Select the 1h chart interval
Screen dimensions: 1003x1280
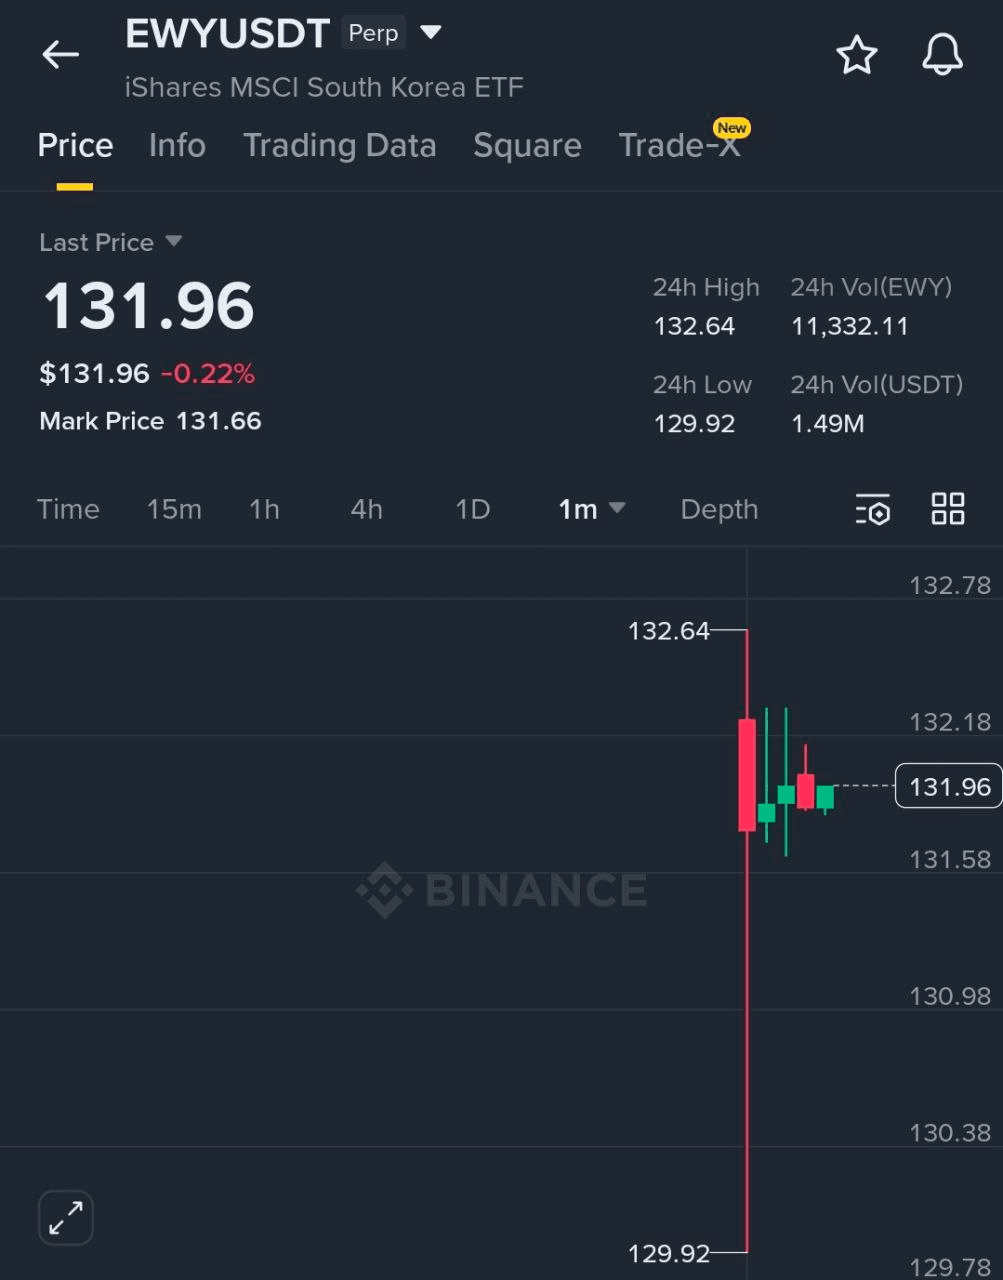(264, 509)
